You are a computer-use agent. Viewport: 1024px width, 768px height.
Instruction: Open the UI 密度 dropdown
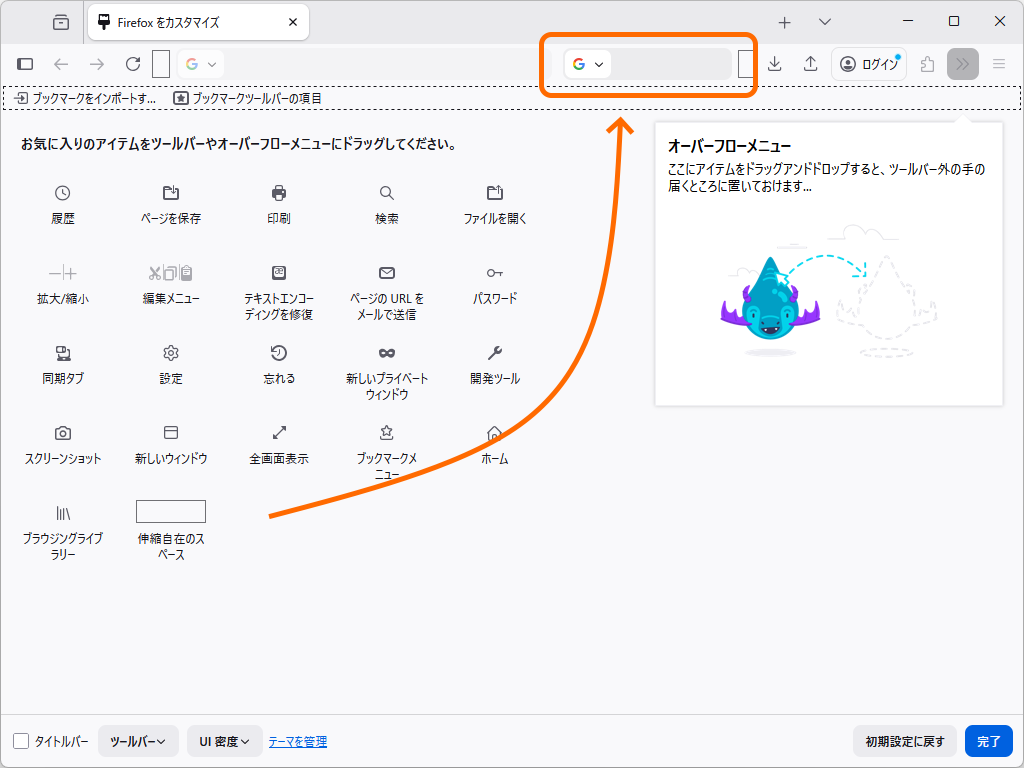click(x=224, y=741)
